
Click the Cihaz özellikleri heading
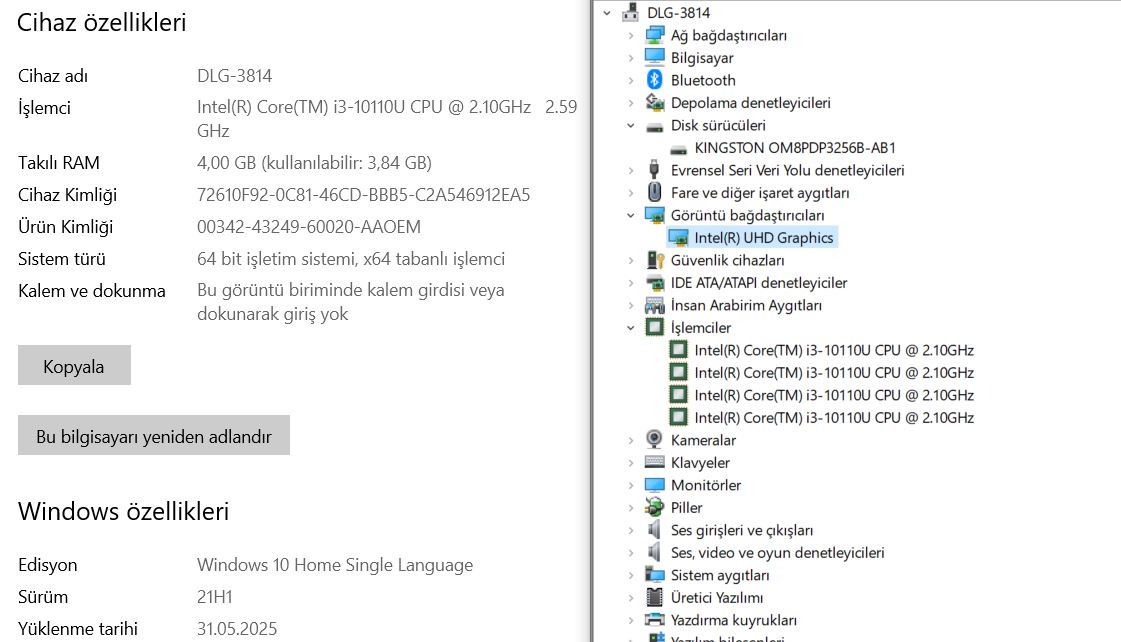point(102,23)
